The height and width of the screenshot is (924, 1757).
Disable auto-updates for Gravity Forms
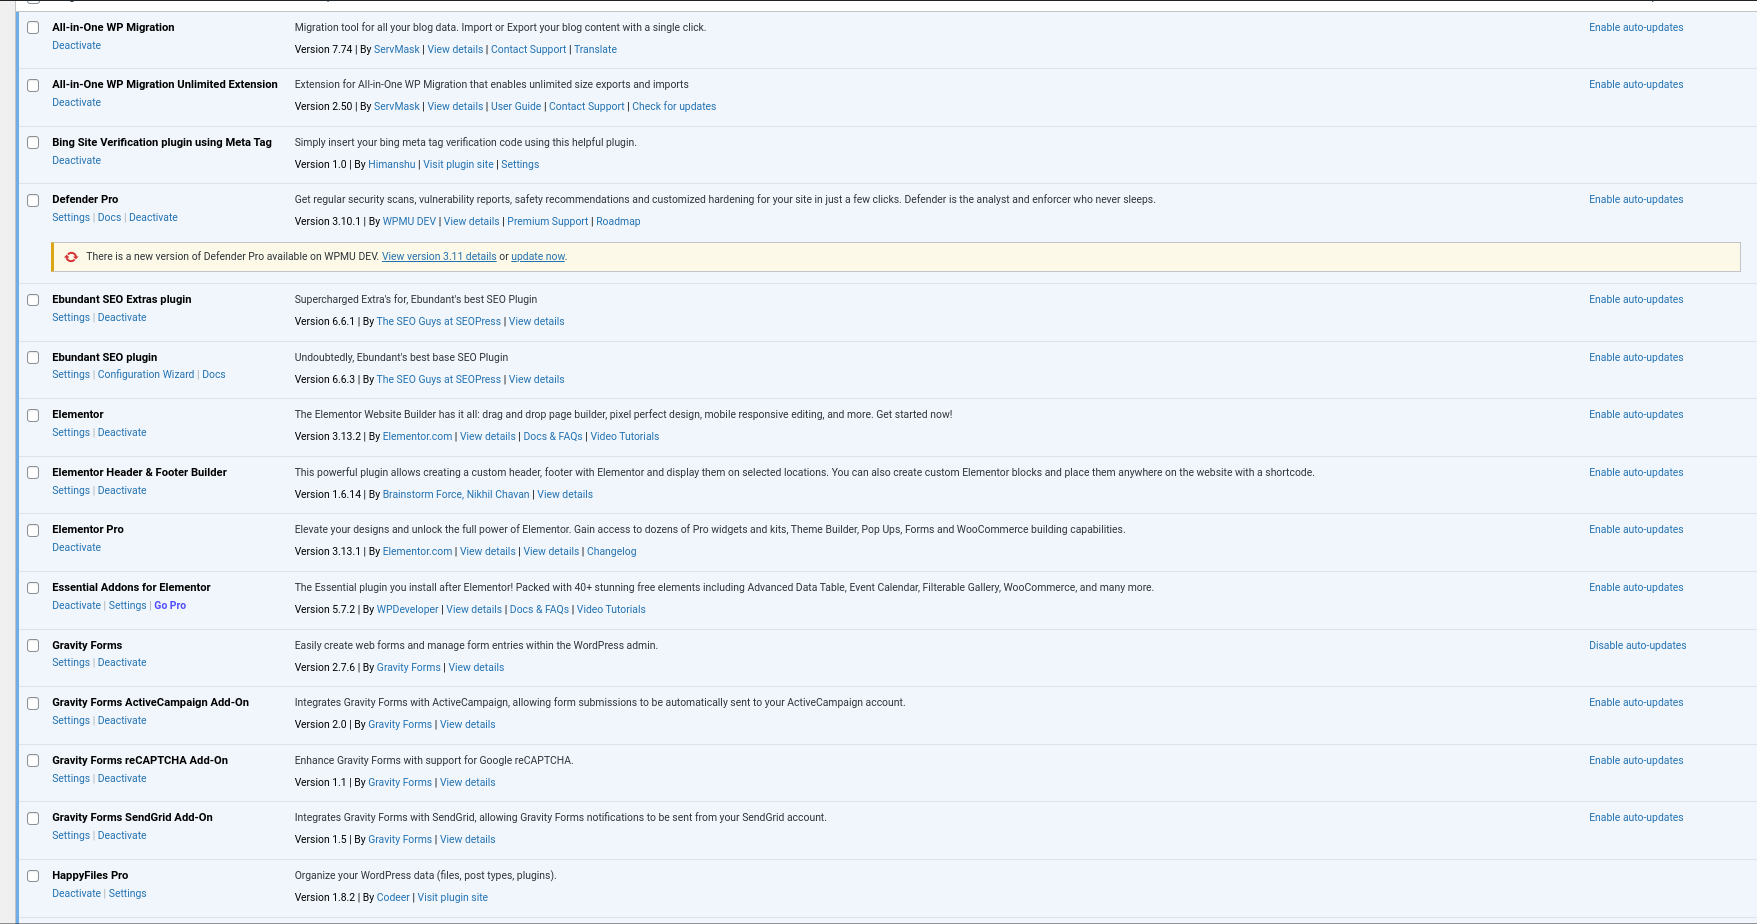click(x=1637, y=646)
